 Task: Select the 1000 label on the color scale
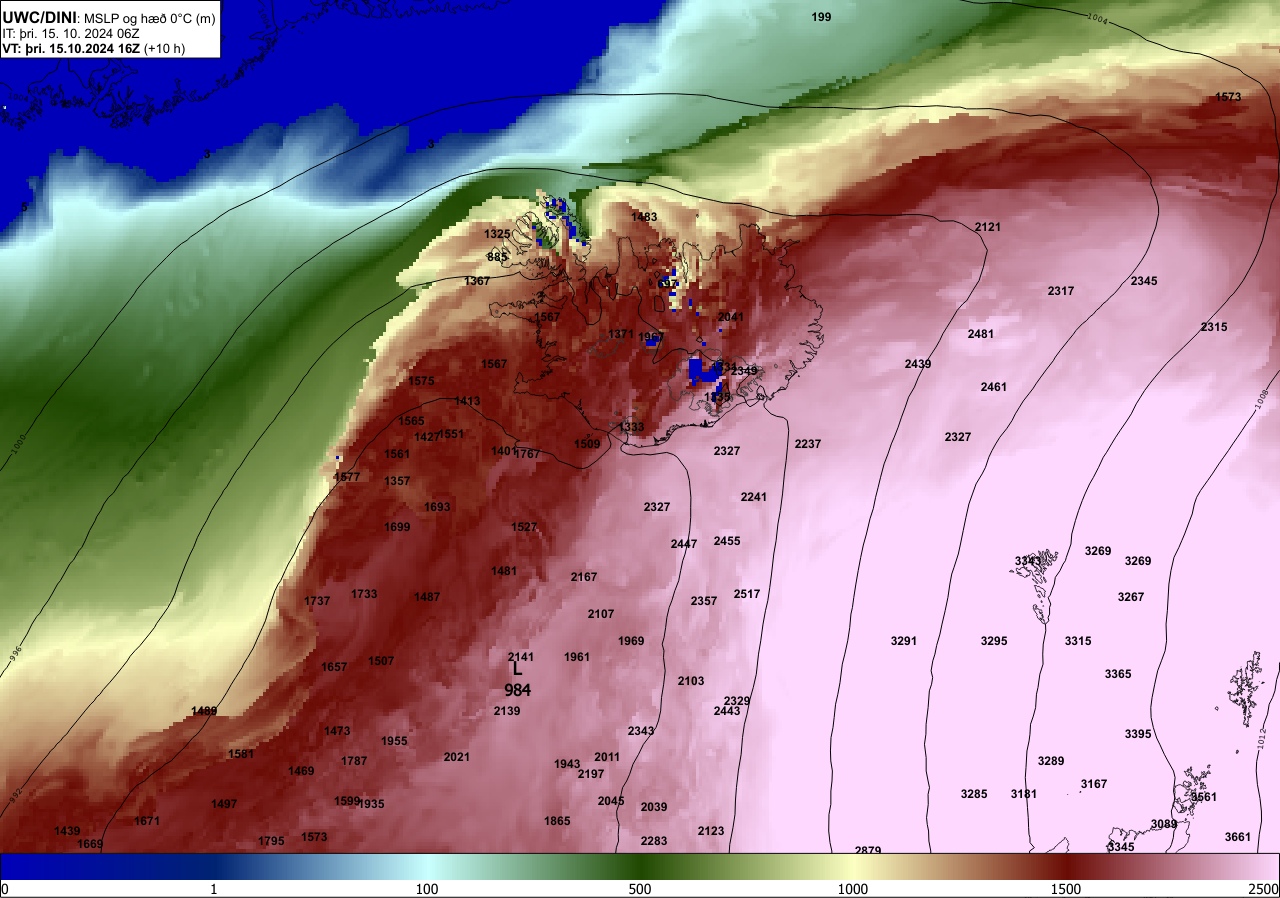pyautogui.click(x=852, y=889)
